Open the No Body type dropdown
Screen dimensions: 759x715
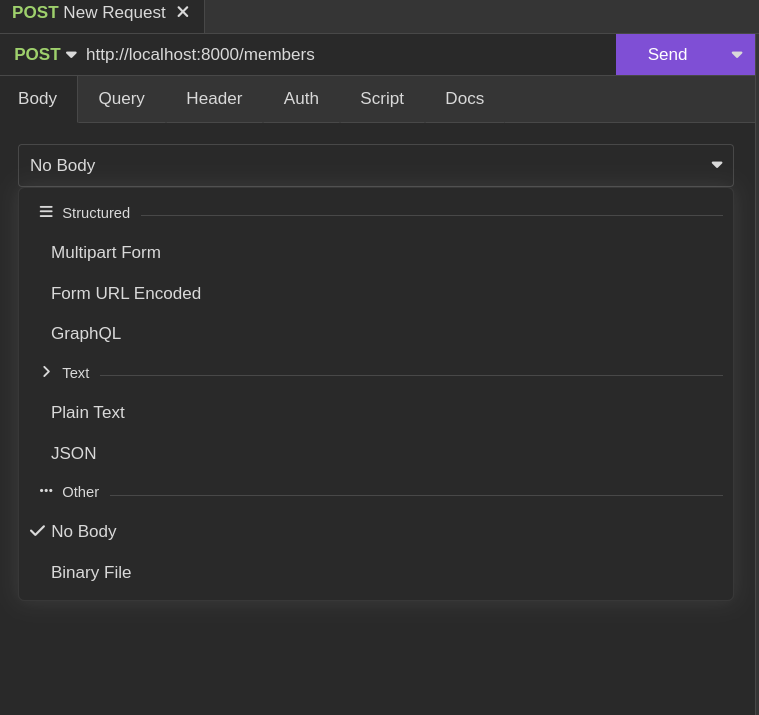[x=376, y=166]
